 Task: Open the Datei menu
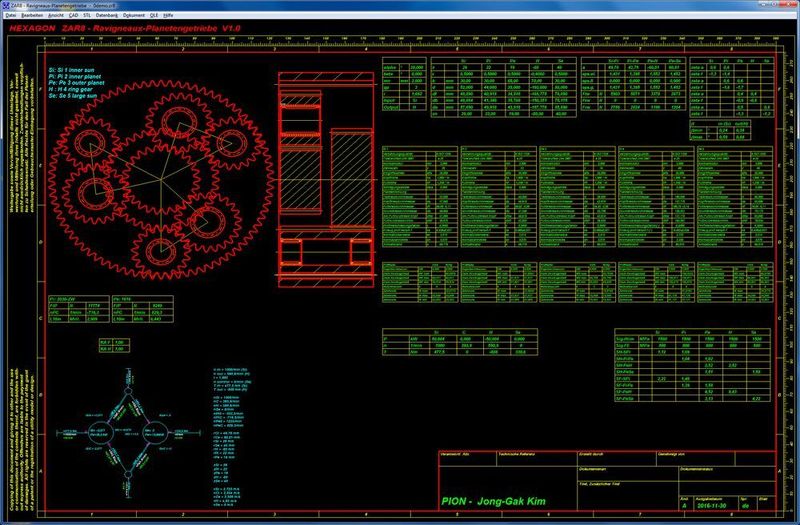[x=11, y=16]
